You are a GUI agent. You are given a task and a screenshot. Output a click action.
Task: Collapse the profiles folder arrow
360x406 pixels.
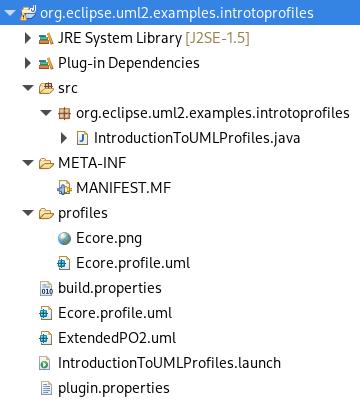28,213
